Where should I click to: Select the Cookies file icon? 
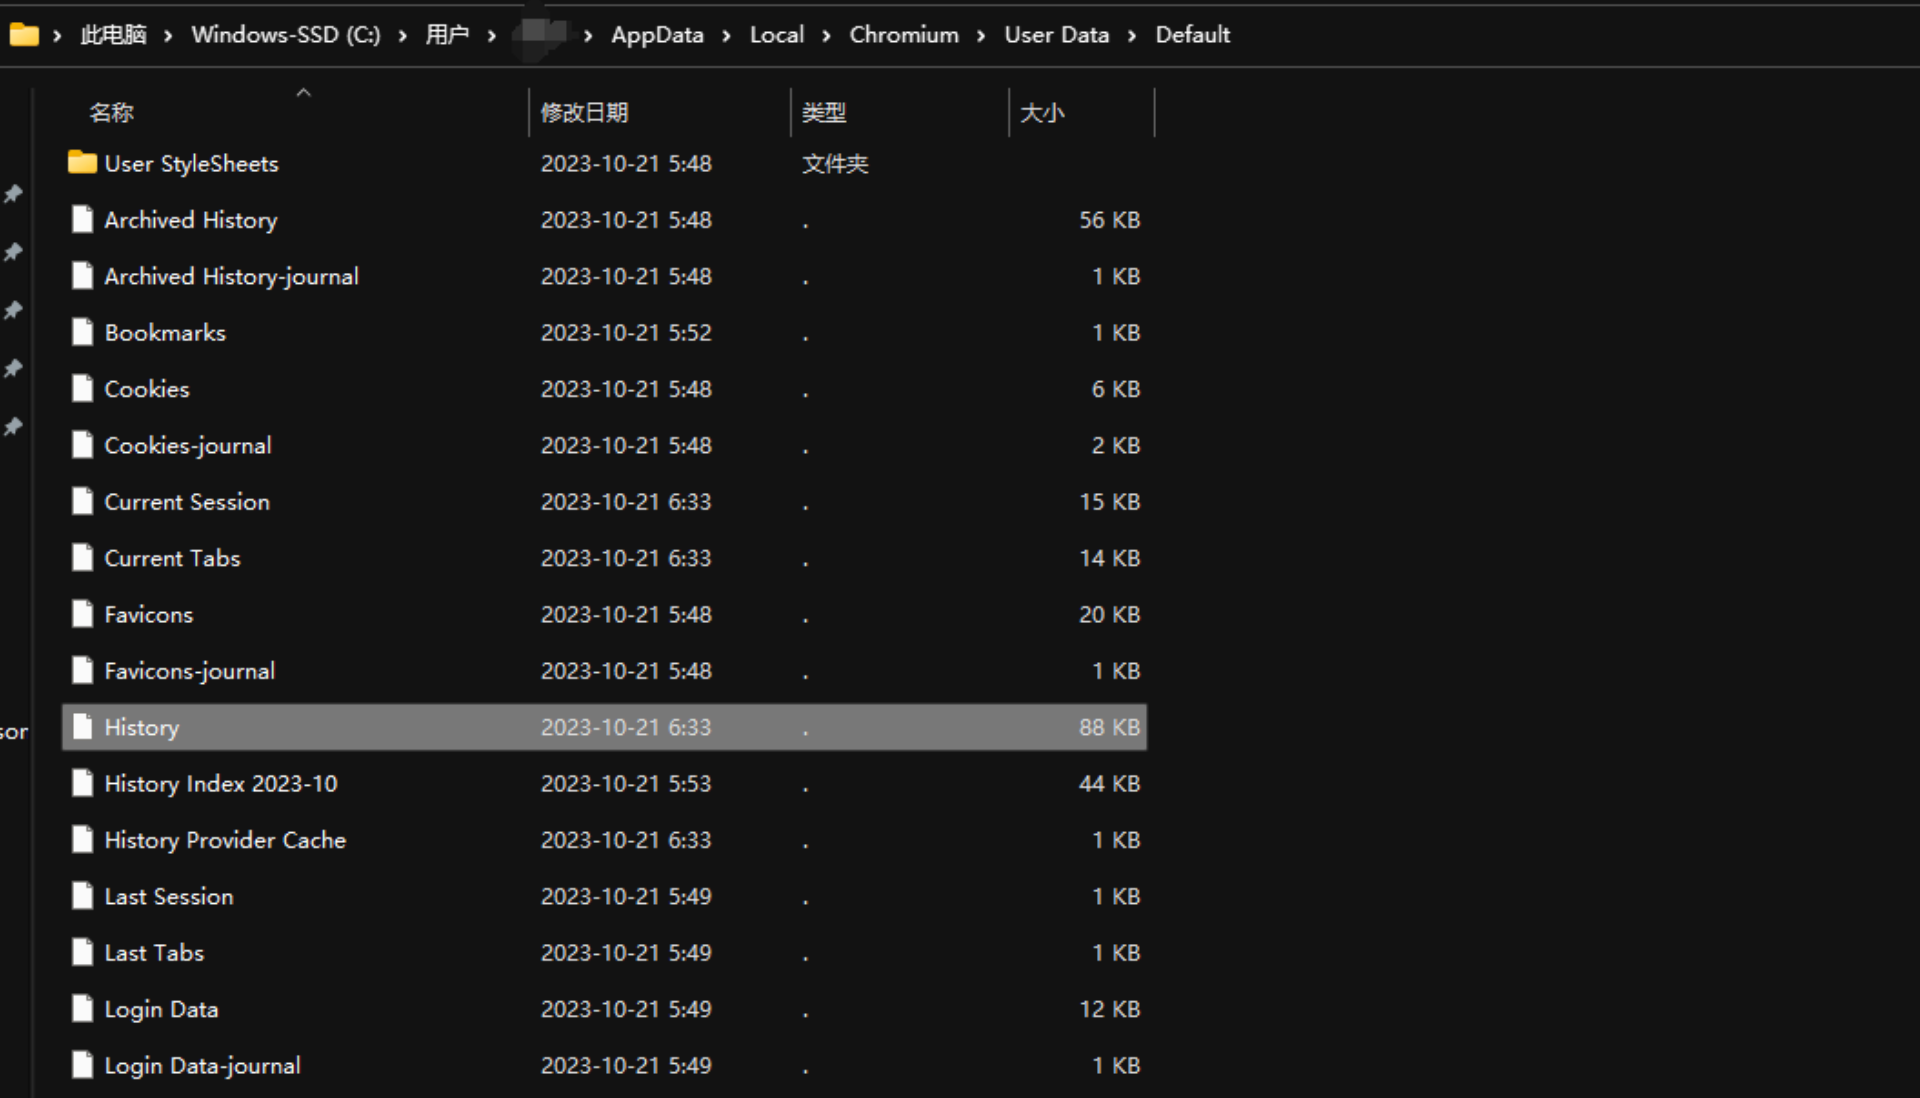pos(83,389)
